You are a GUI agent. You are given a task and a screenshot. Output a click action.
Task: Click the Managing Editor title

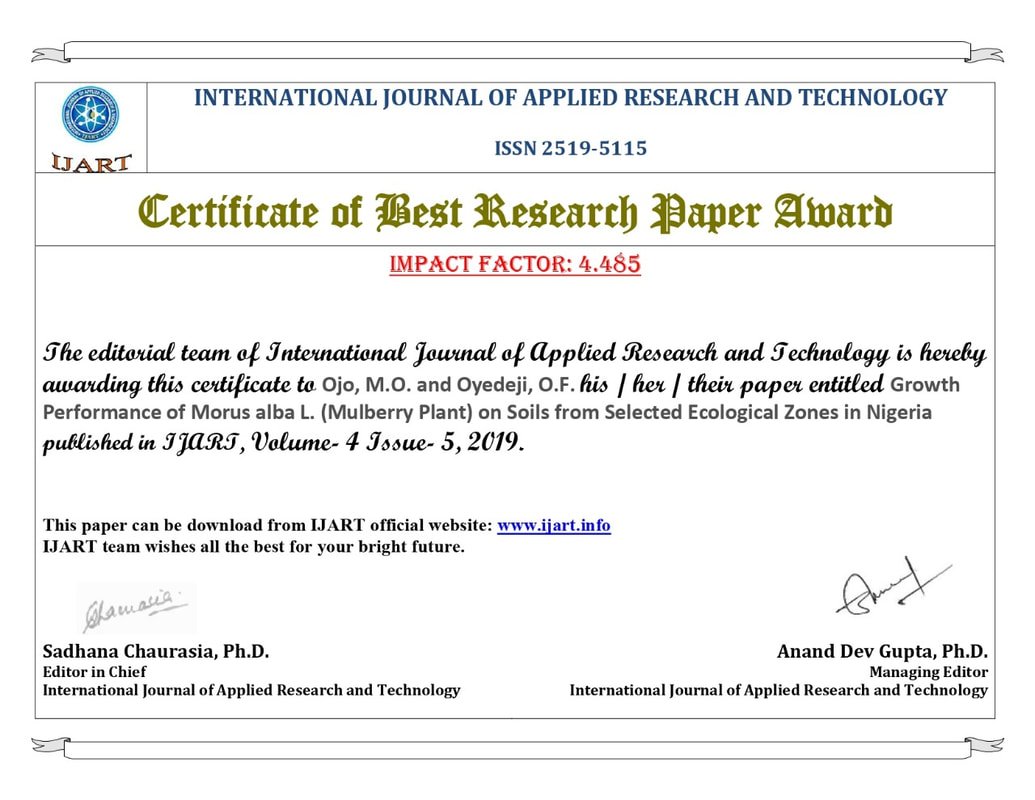[x=929, y=672]
